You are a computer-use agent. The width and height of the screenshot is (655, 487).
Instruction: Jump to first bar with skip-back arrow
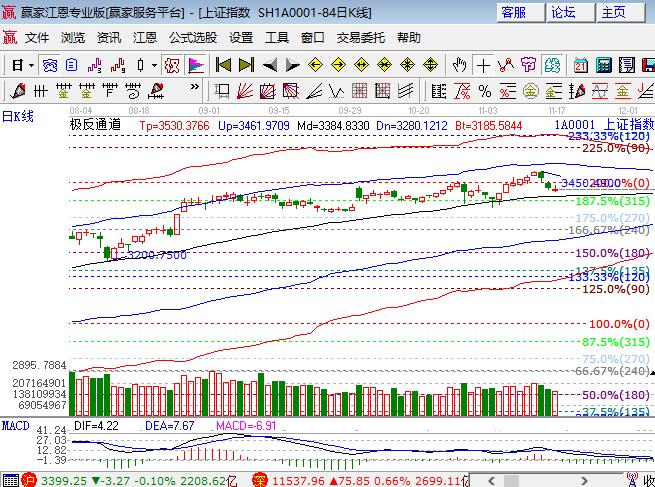(x=223, y=65)
